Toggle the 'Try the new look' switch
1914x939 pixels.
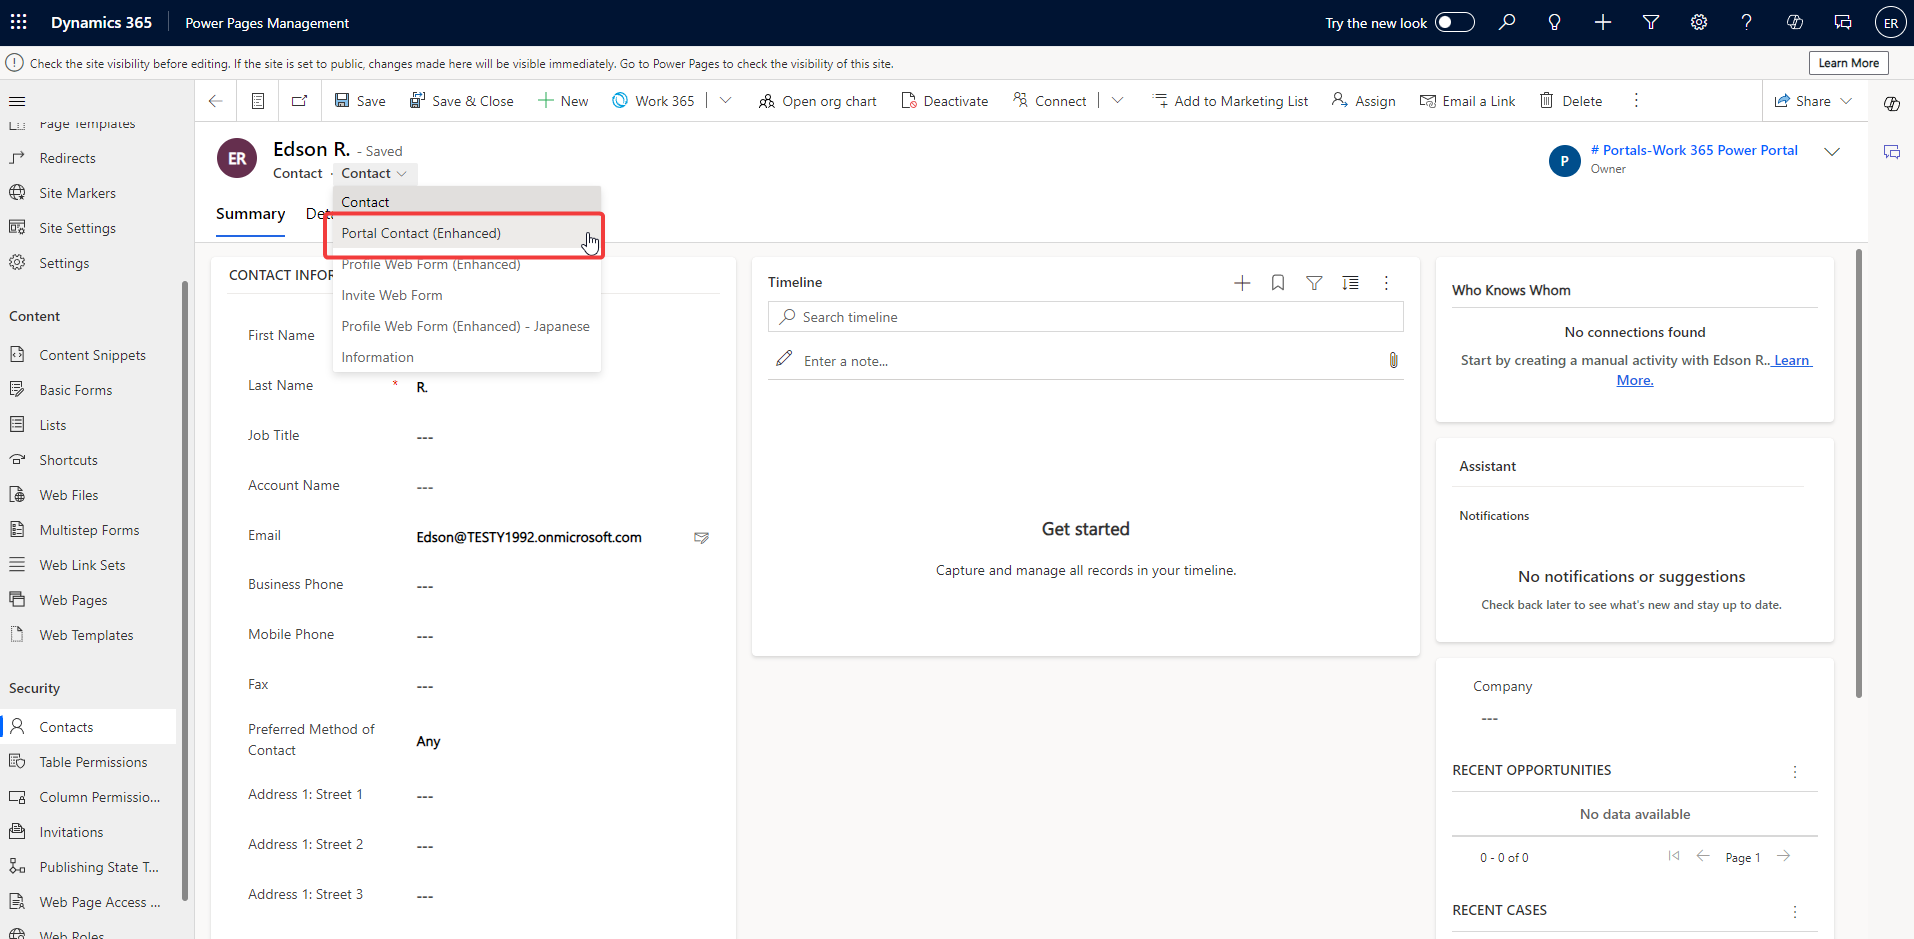[1455, 22]
